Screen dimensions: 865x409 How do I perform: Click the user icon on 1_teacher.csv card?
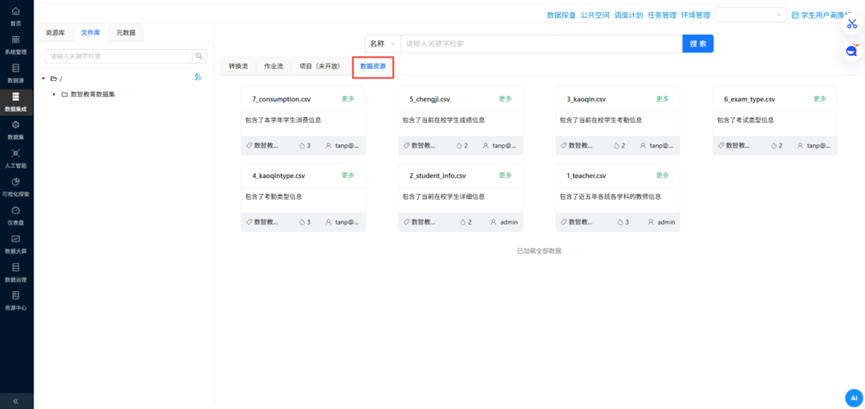pos(651,222)
